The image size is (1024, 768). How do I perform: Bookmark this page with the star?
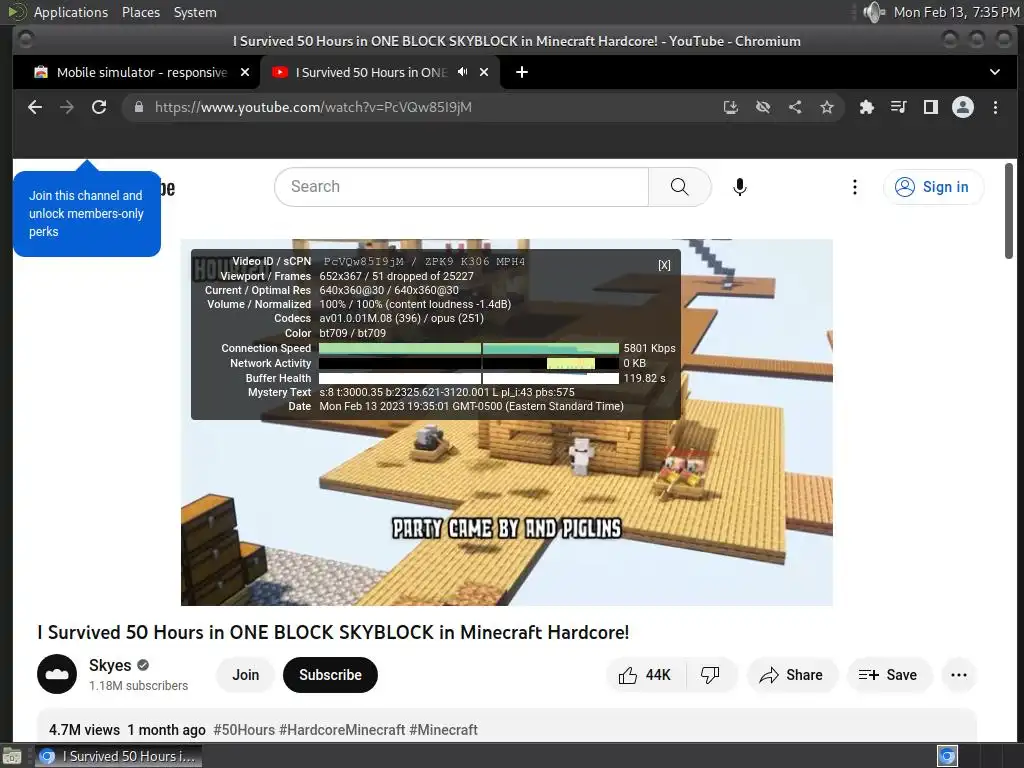click(827, 107)
